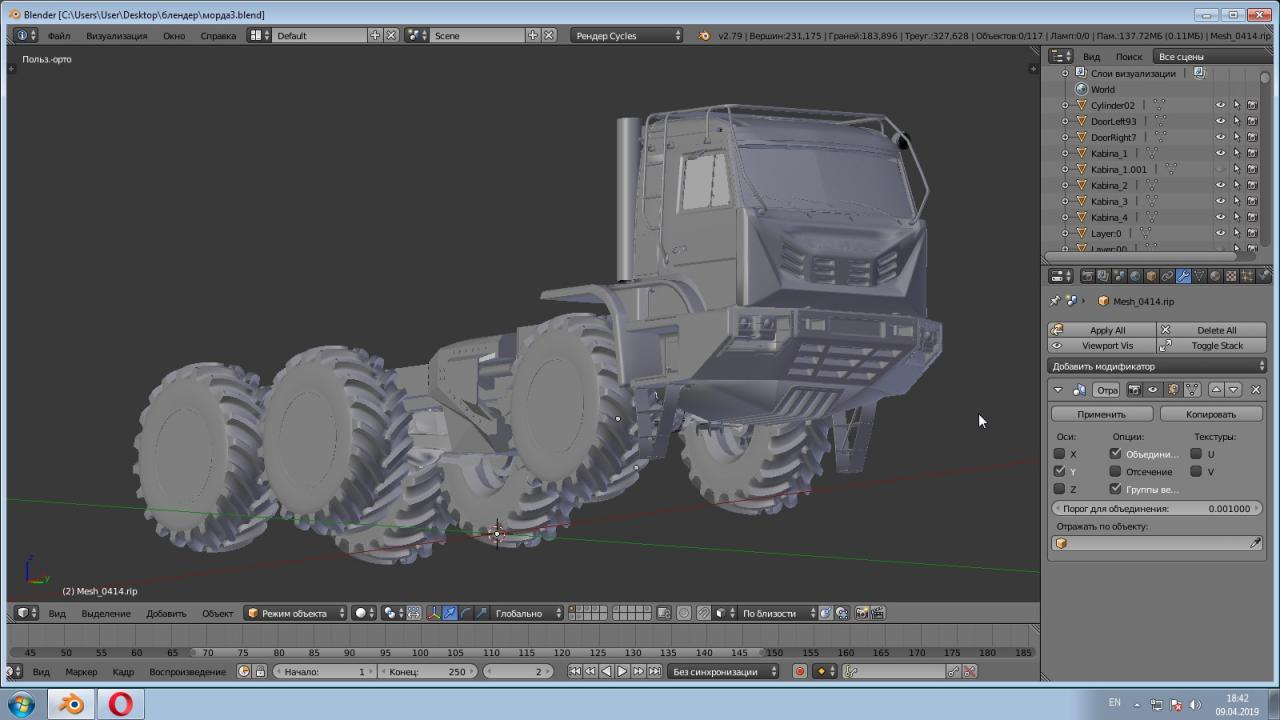1280x720 pixels.
Task: Move the modifier up with the arrow
Action: point(1216,390)
